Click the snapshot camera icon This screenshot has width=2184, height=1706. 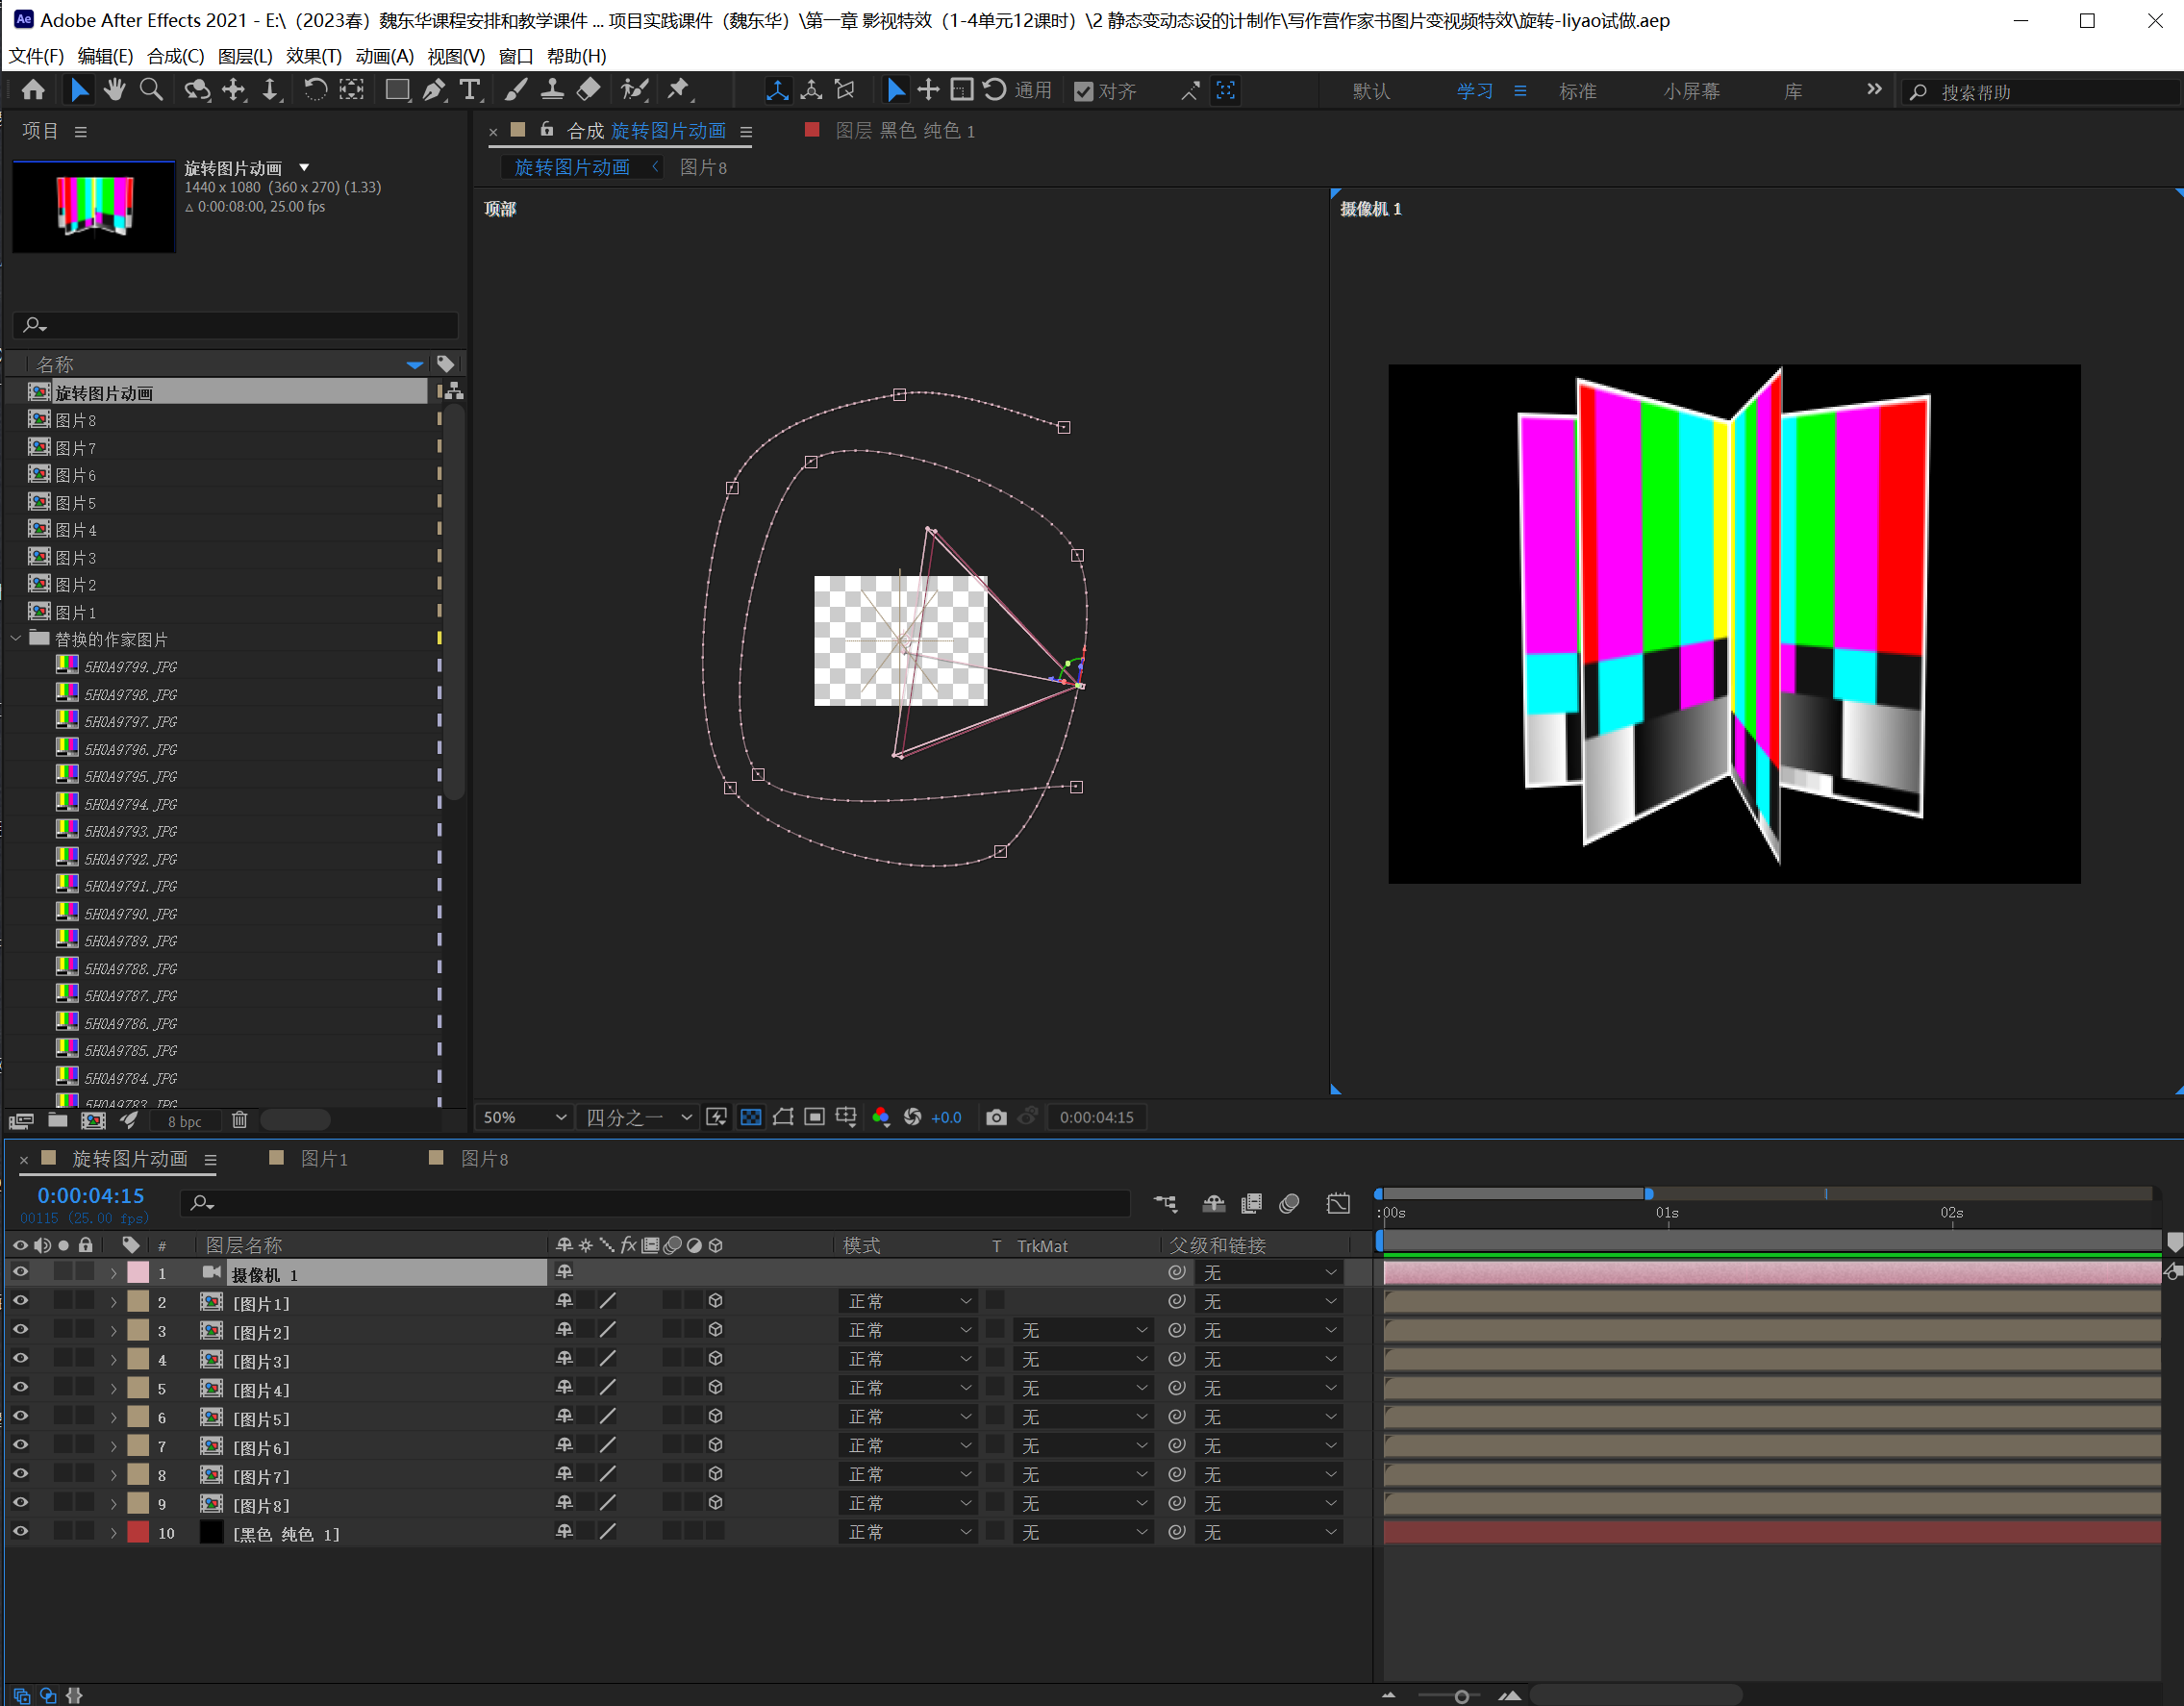995,1117
